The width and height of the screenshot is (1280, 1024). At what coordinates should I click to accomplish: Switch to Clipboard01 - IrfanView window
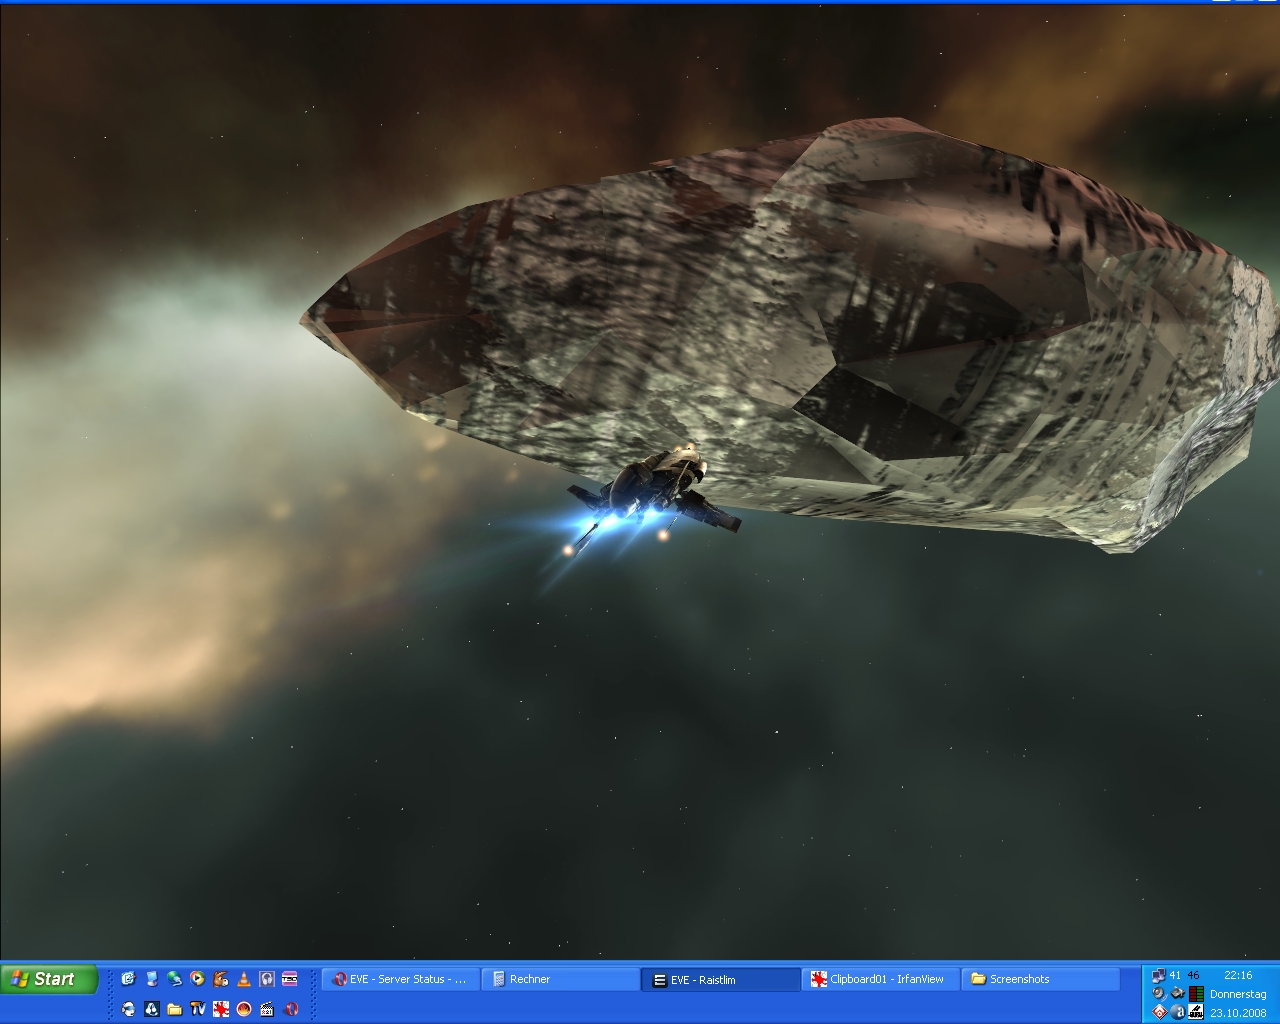(x=880, y=980)
